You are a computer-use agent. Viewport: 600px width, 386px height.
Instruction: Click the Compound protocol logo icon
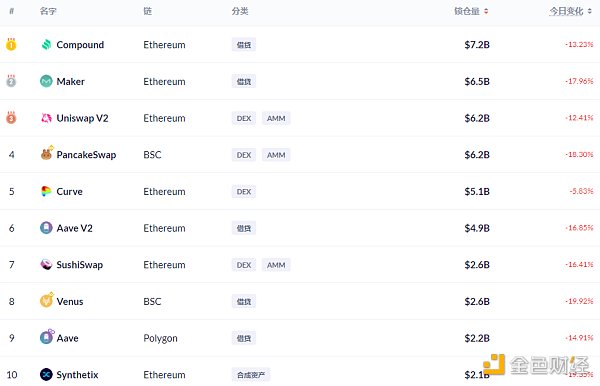pyautogui.click(x=46, y=45)
